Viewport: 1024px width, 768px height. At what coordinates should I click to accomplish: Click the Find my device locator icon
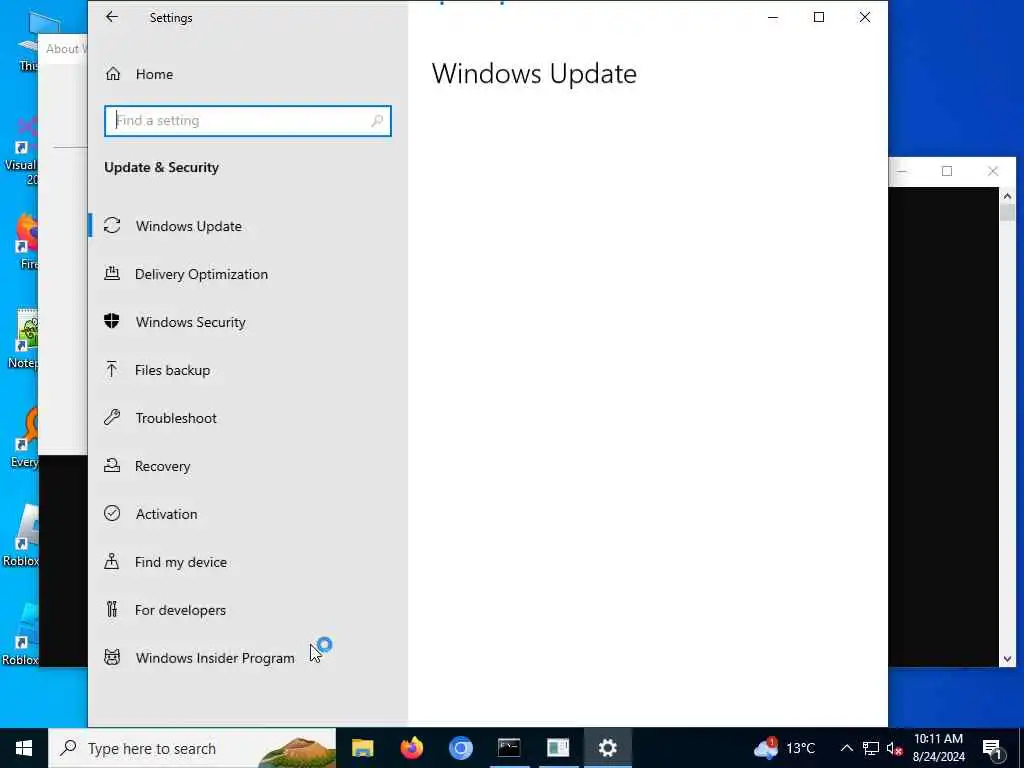112,561
